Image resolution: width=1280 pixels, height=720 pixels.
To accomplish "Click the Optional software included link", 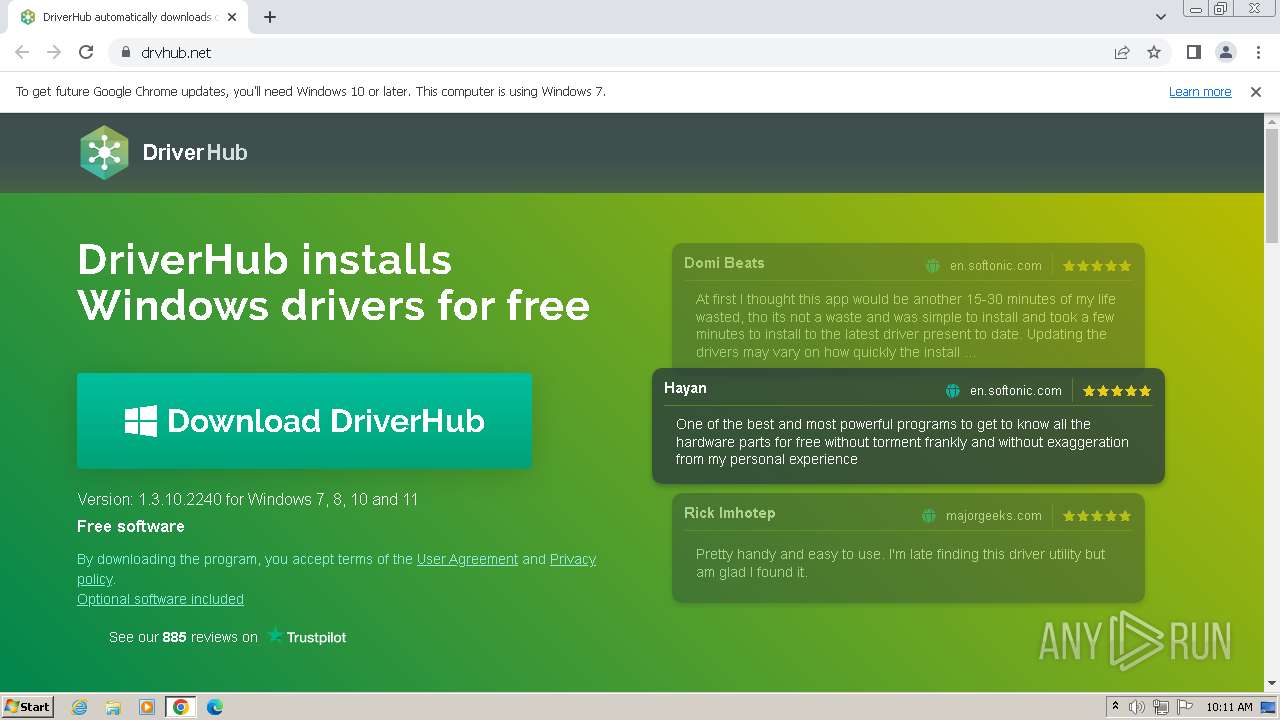I will 160,599.
